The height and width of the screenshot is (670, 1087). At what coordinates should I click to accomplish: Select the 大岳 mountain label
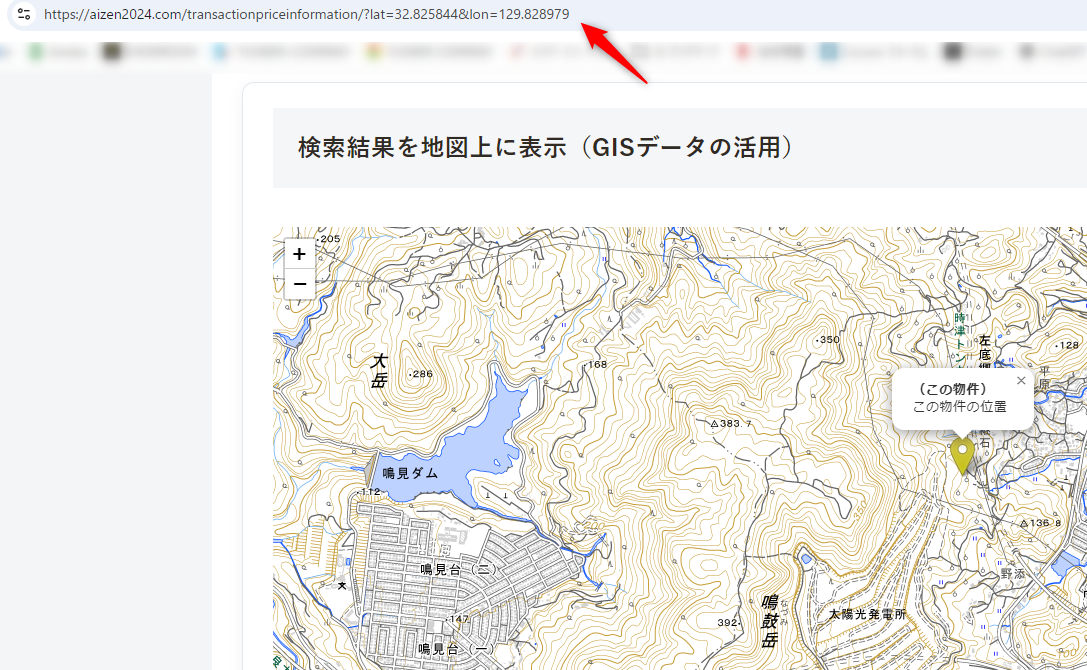[379, 370]
